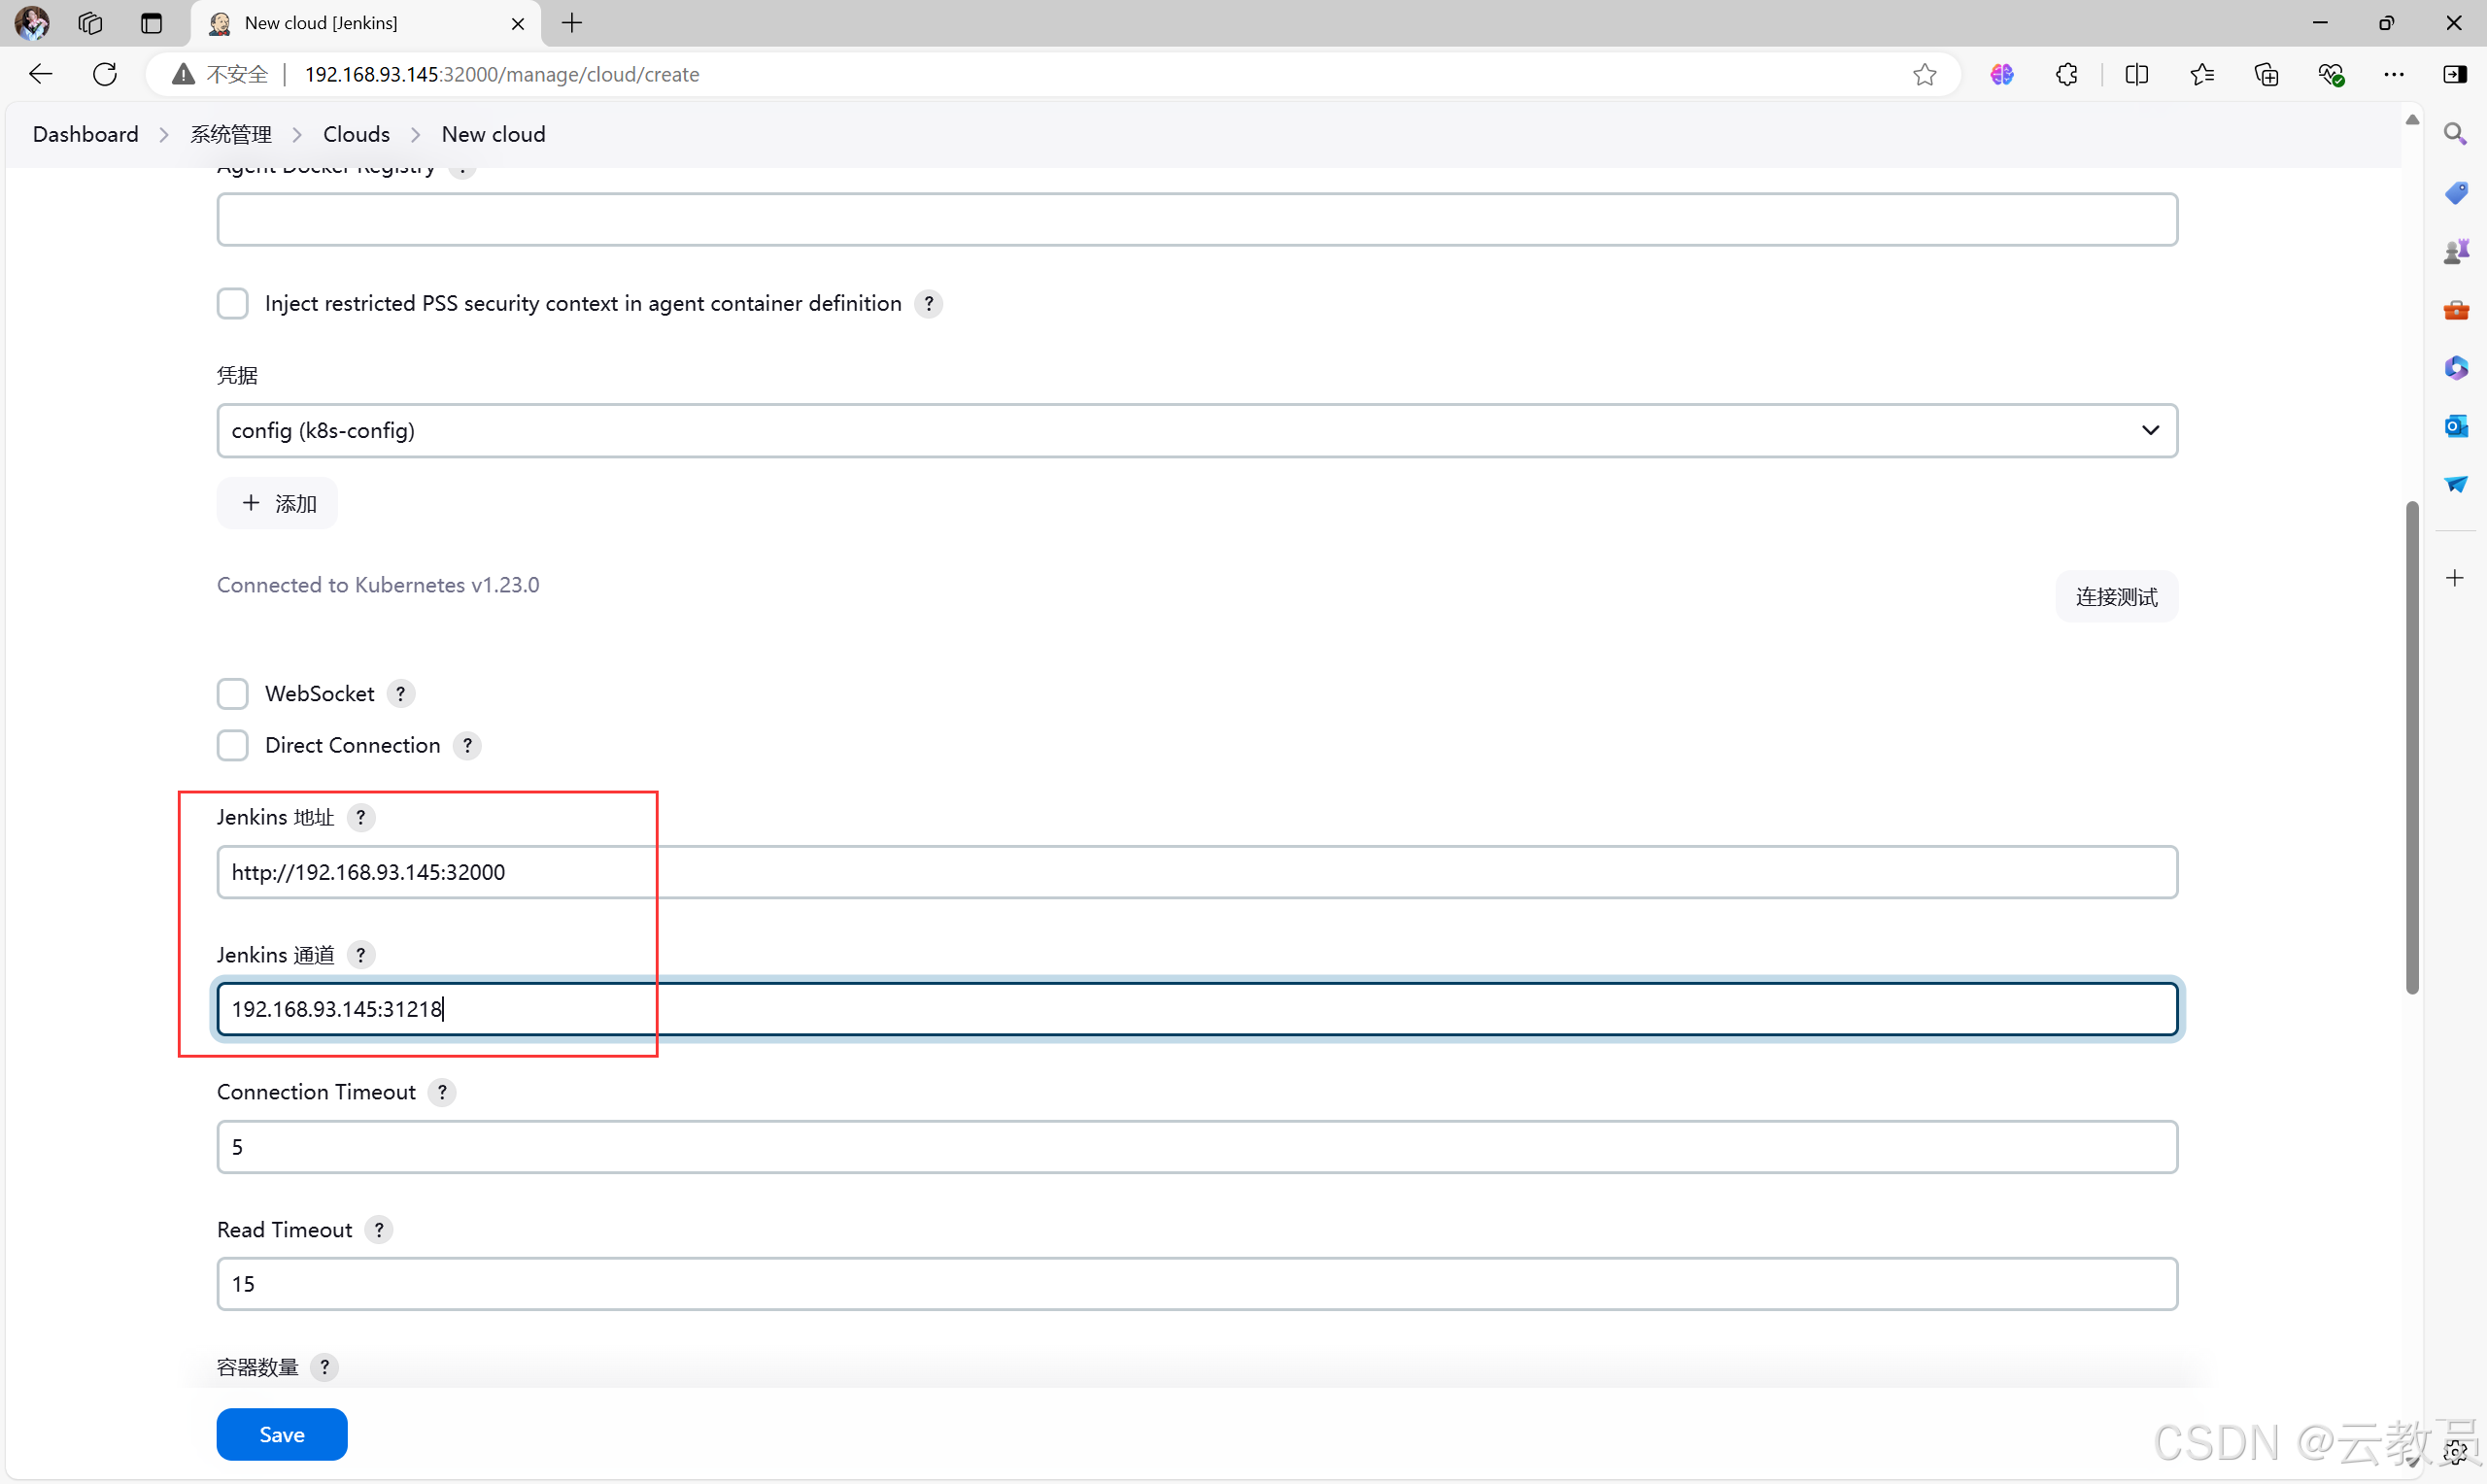Reload the page with refresh icon

click(105, 74)
